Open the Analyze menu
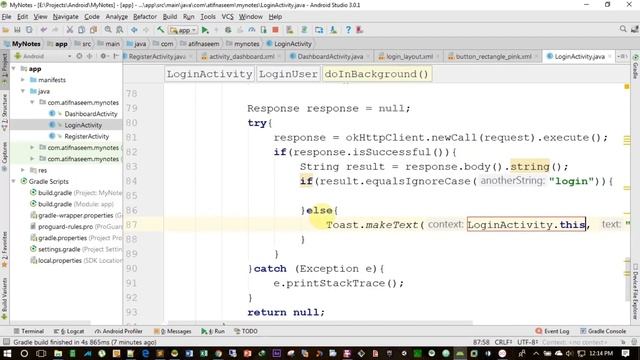640x360 pixels. [117, 17]
